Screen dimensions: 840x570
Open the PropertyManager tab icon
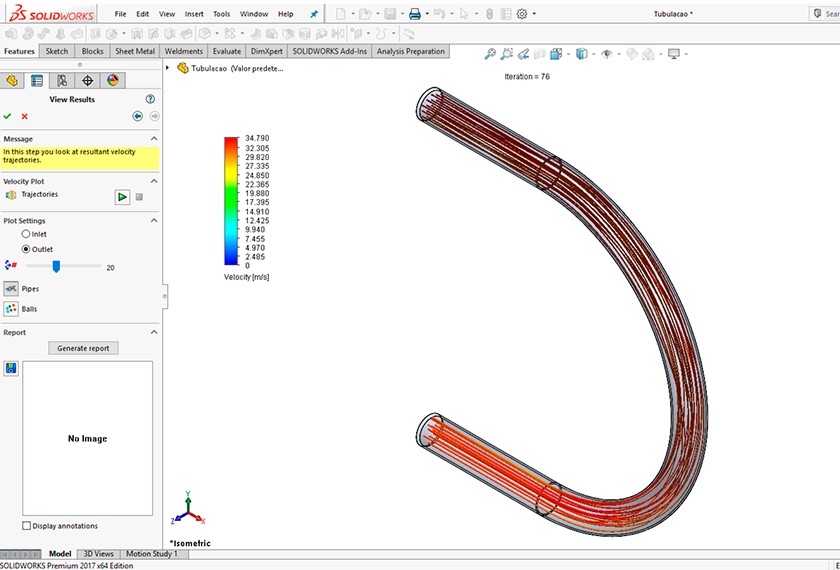coord(37,81)
